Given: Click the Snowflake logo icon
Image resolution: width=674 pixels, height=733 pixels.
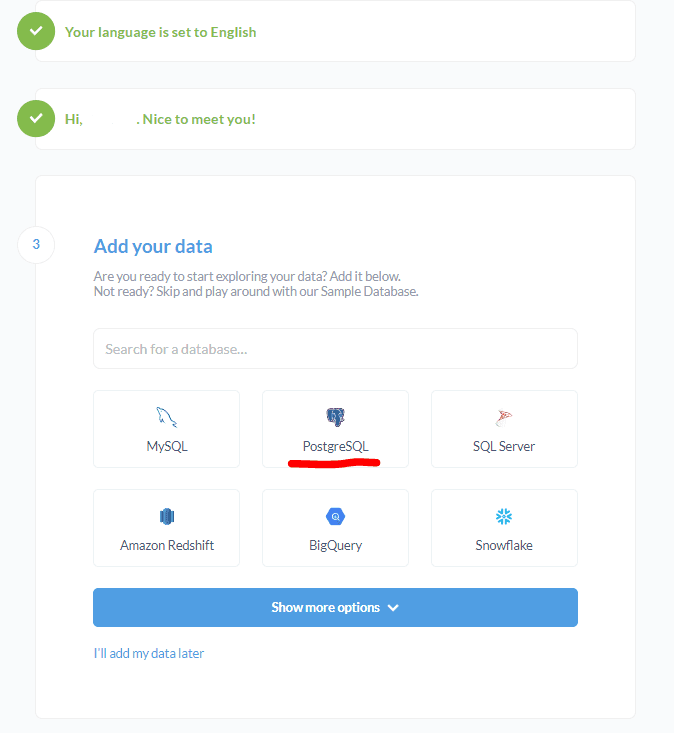Looking at the screenshot, I should click(504, 516).
